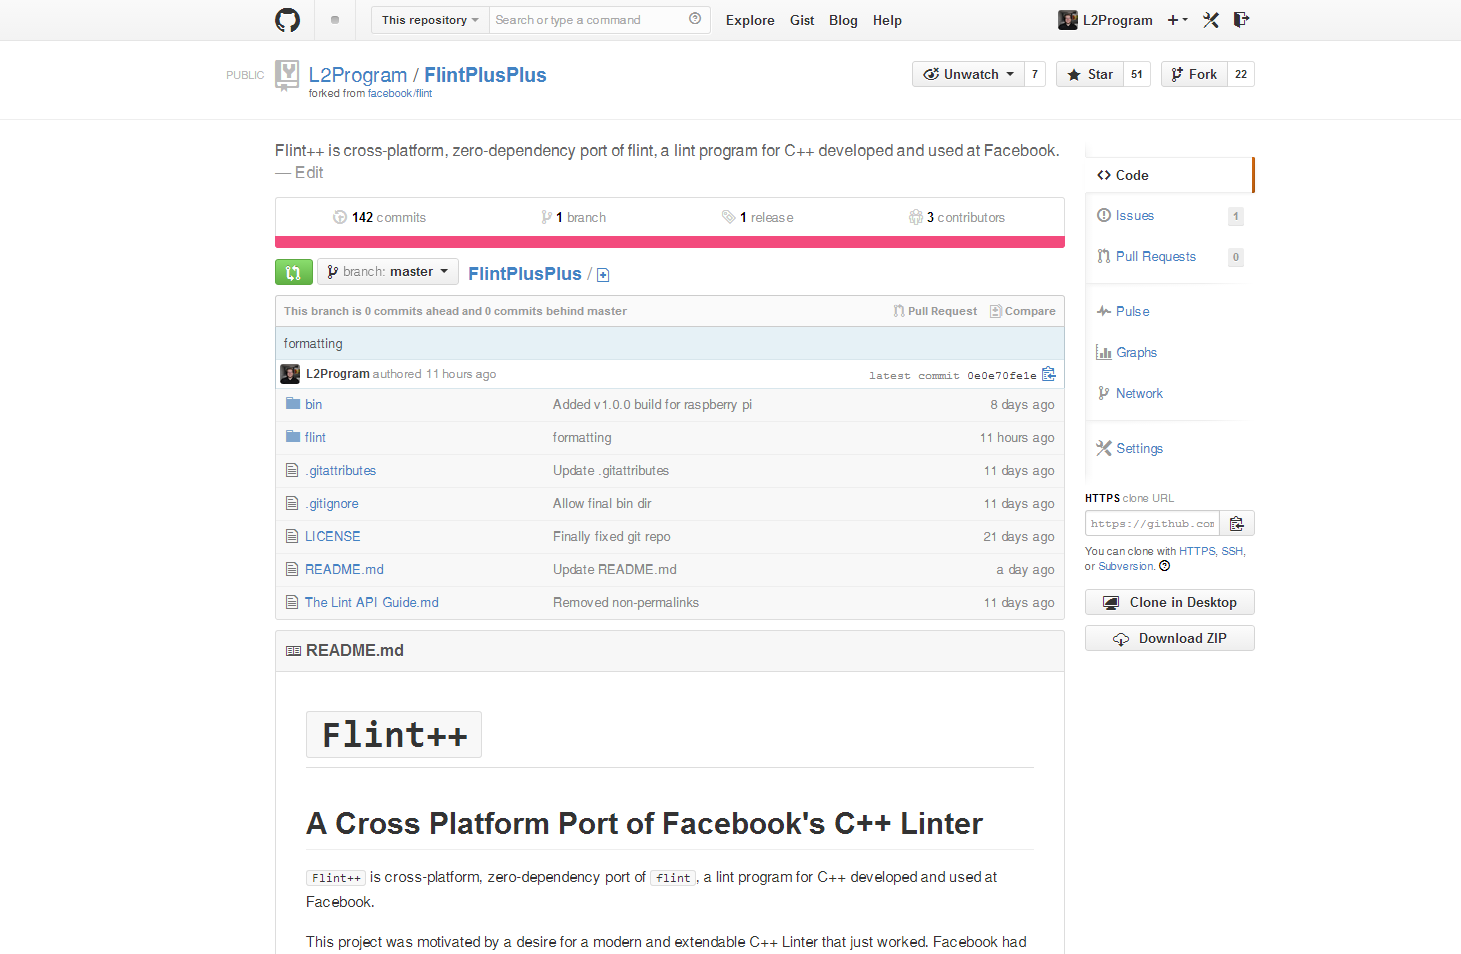Image resolution: width=1461 pixels, height=954 pixels.
Task: Open the notifications indicator dot
Action: click(335, 20)
